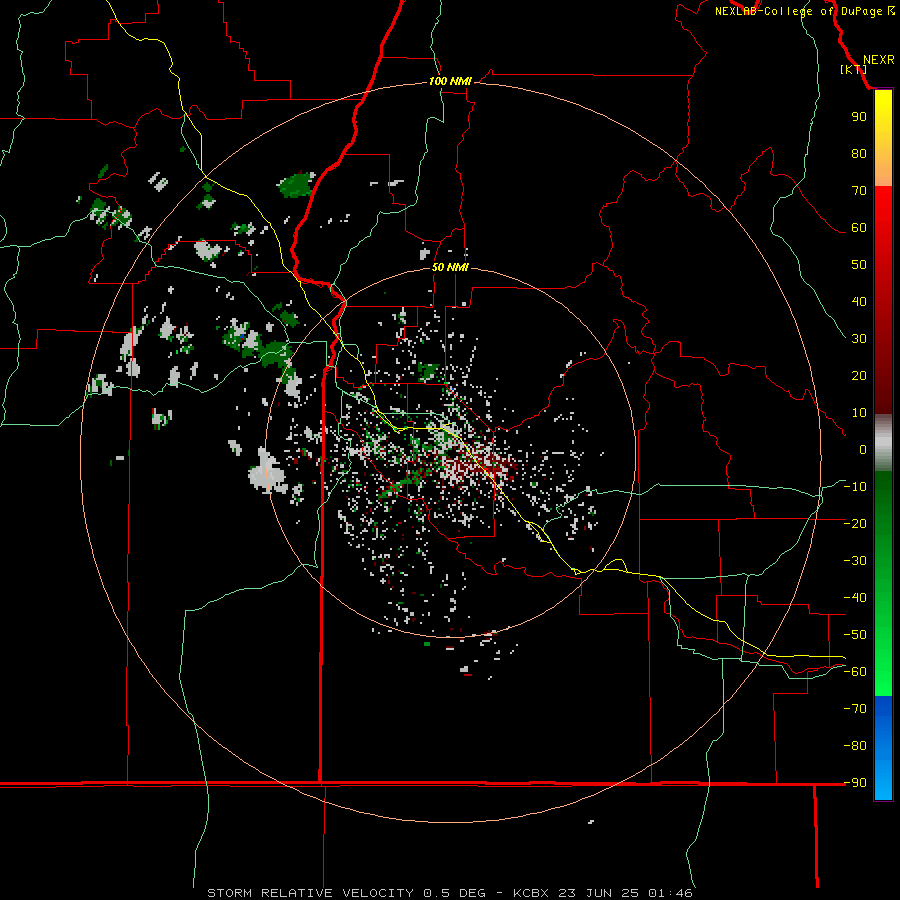The width and height of the screenshot is (900, 900).
Task: Click the -60 value on velocity scale
Action: point(855,672)
